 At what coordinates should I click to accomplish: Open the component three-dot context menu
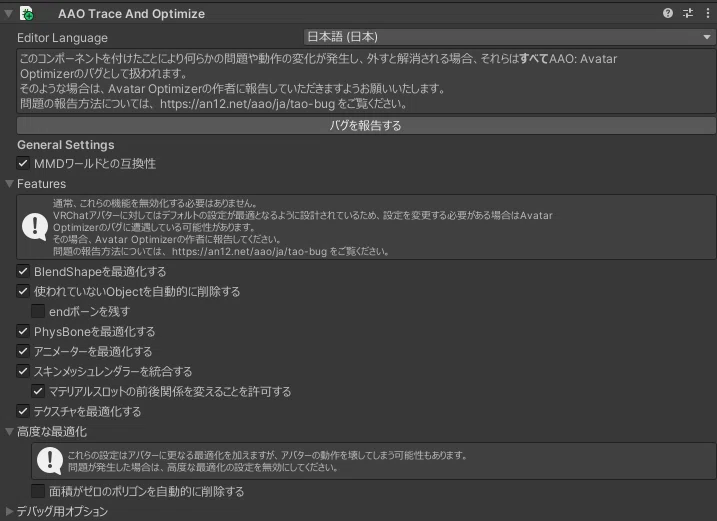(x=708, y=13)
